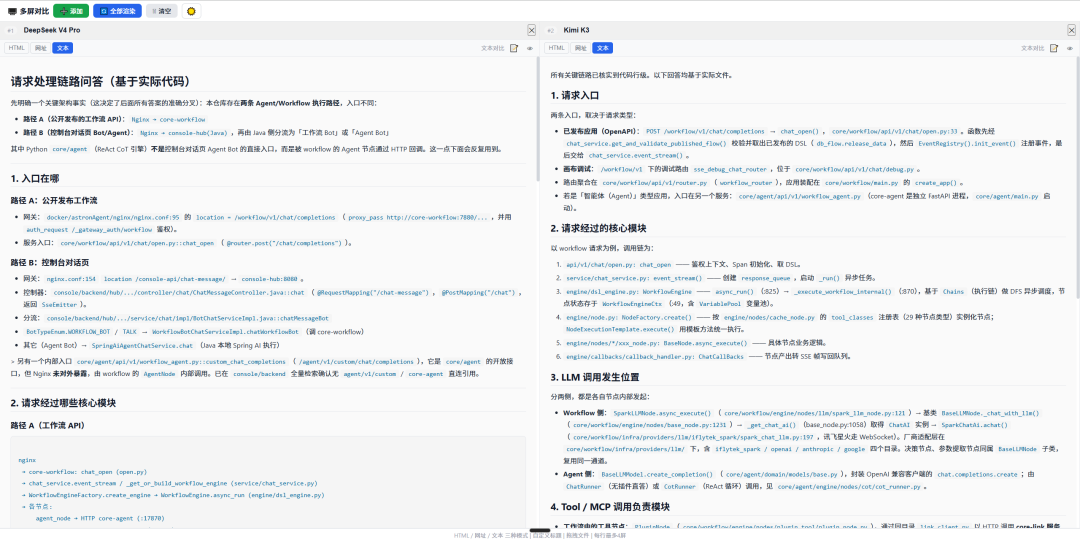Screen dimensions: 1080x541
Task: Click the DeepSeek V4 Pro panel title
Action: pos(52,30)
